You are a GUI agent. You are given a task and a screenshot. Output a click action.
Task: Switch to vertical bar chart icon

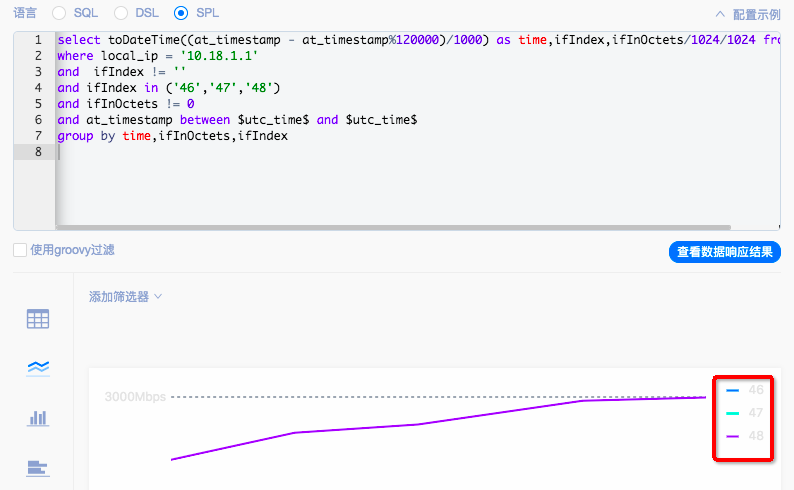tap(38, 418)
